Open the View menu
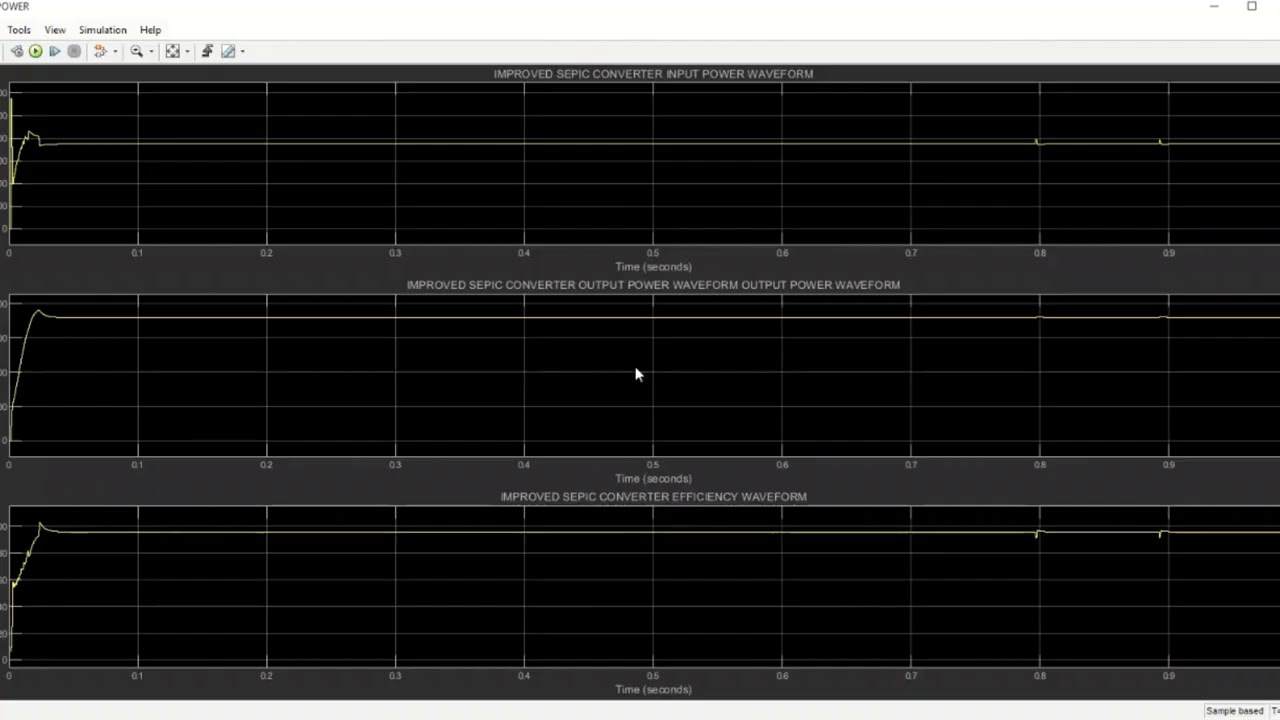Viewport: 1280px width, 720px height. pos(55,30)
